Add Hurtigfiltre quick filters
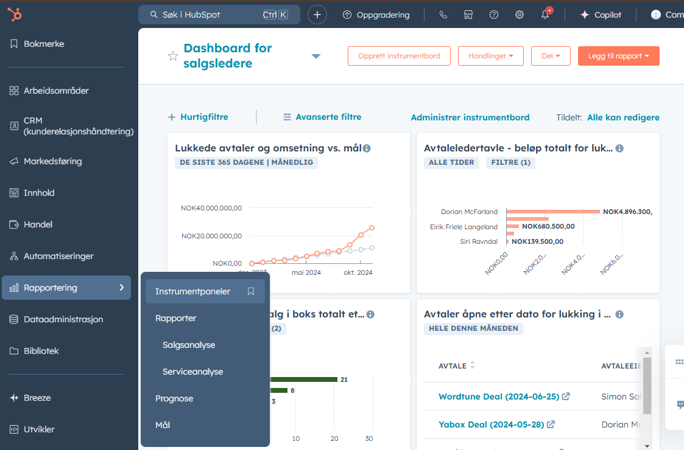The image size is (684, 450). [198, 117]
